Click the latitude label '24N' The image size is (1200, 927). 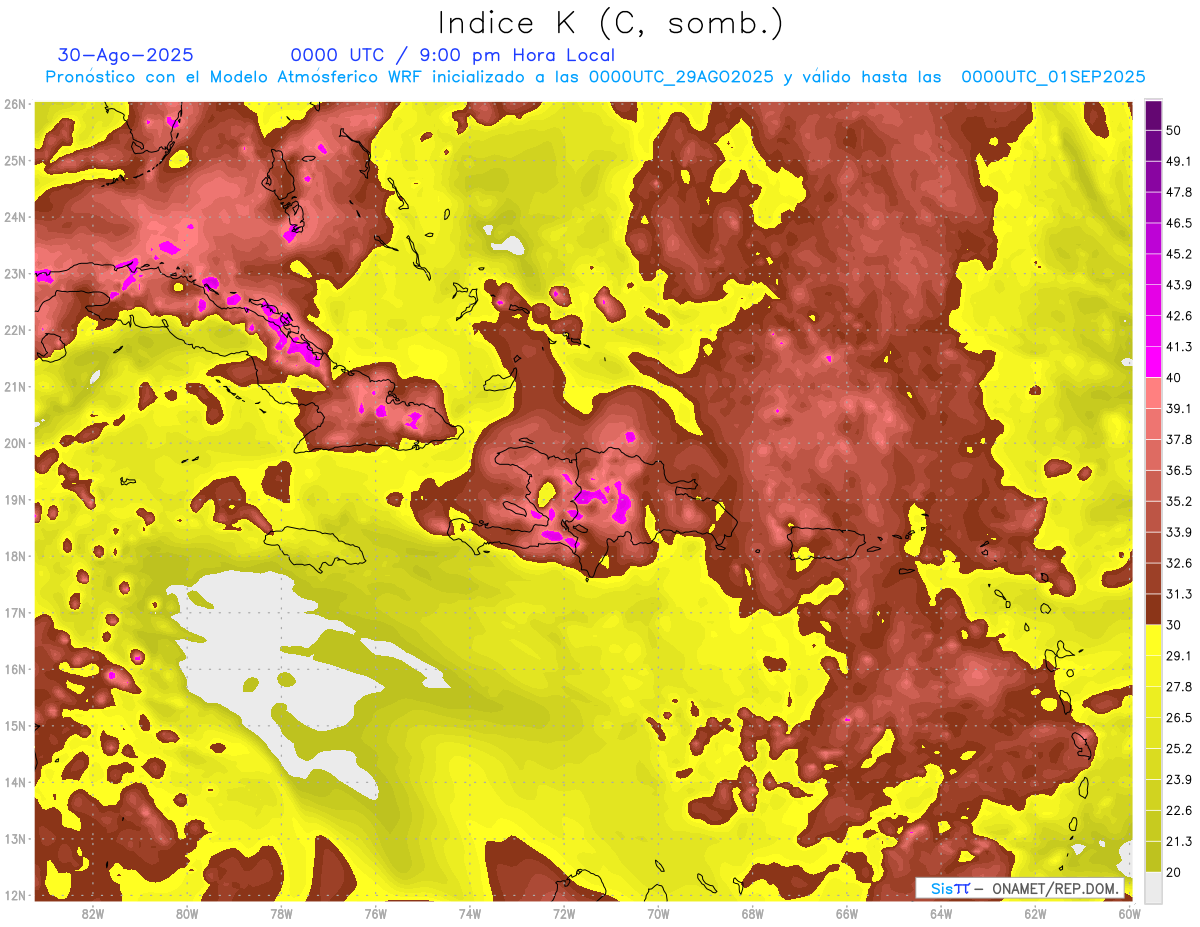click(x=15, y=217)
